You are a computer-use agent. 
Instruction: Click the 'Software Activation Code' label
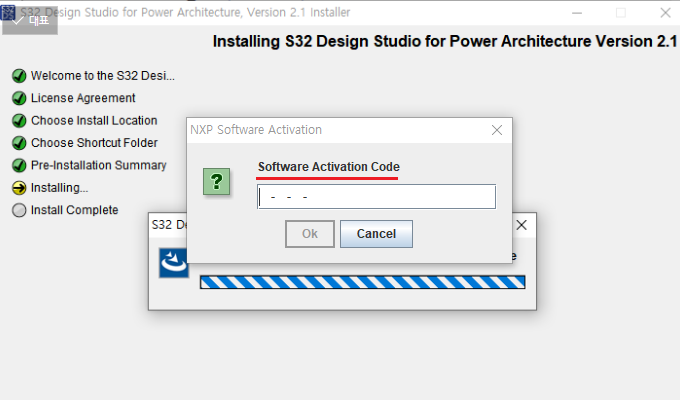pyautogui.click(x=329, y=167)
